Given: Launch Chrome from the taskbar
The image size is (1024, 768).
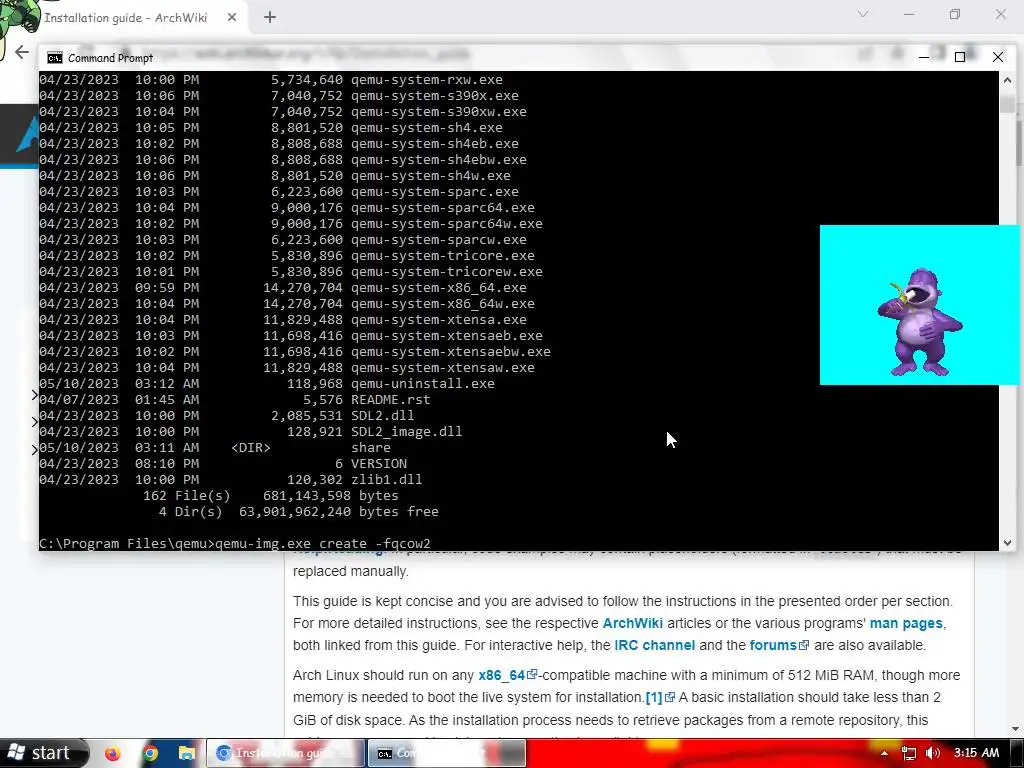Looking at the screenshot, I should coord(150,754).
